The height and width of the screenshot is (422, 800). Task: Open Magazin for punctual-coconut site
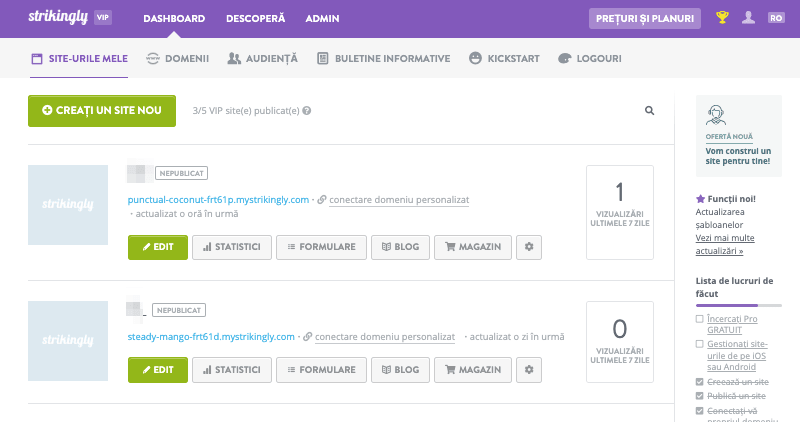[473, 247]
